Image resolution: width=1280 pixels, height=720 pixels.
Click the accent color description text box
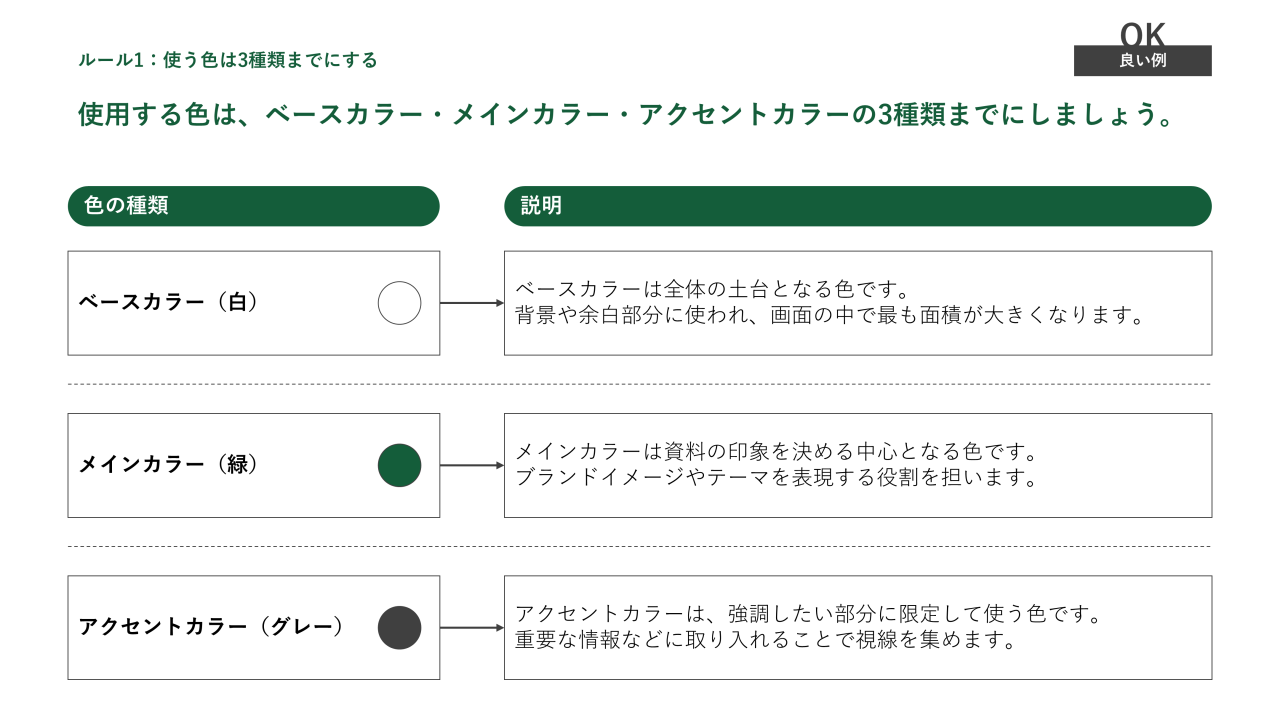[x=857, y=627]
